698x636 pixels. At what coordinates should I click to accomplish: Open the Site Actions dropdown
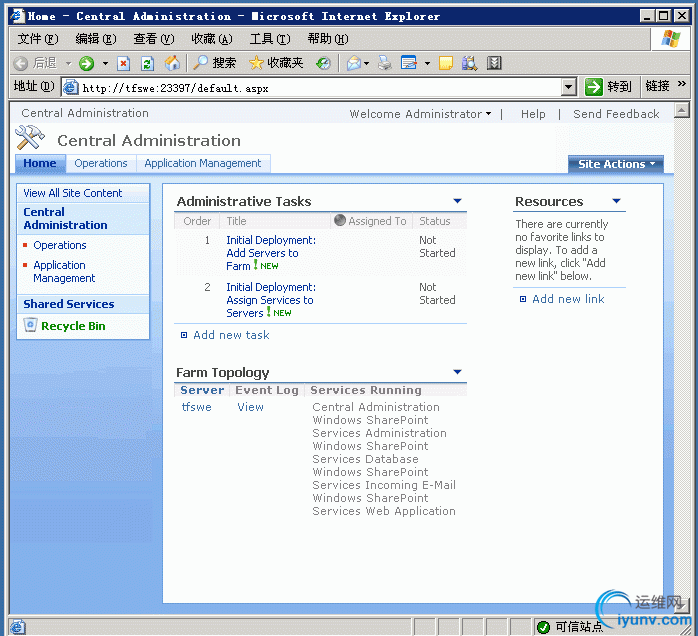616,164
